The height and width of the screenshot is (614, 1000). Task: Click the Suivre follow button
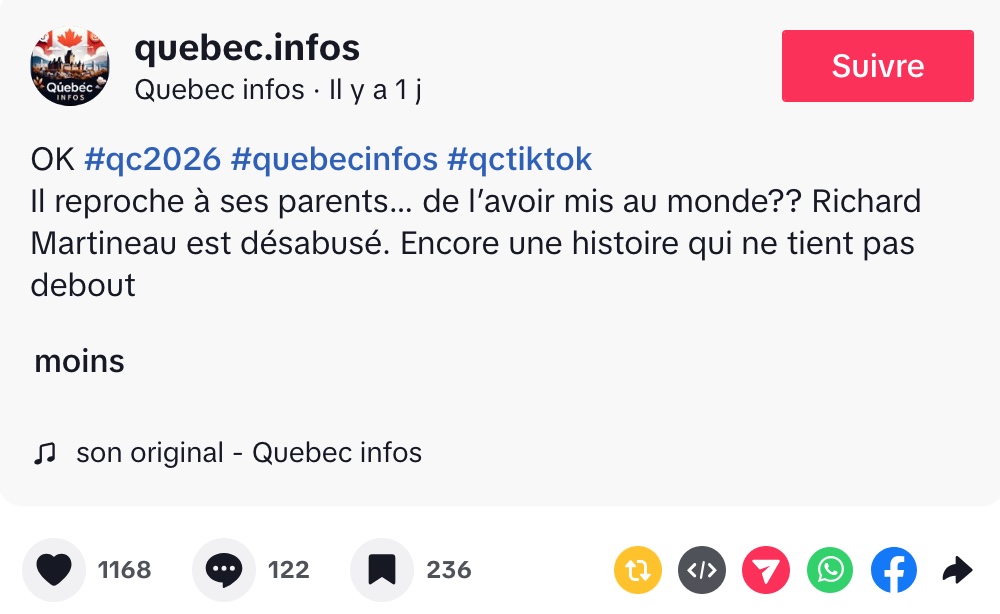877,66
